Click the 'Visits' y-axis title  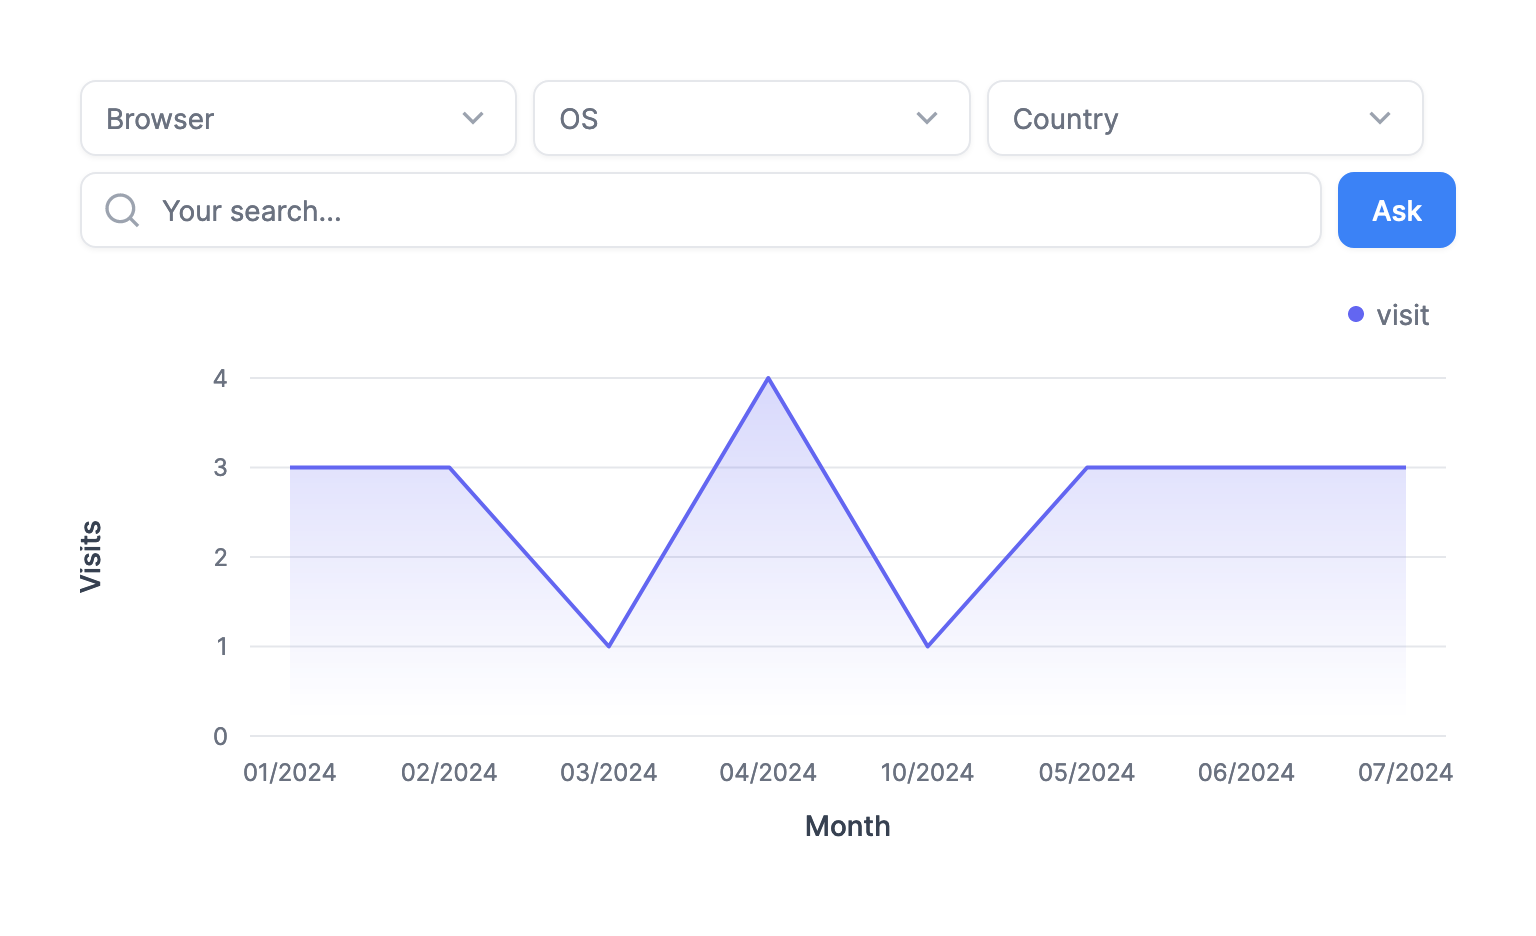point(90,557)
